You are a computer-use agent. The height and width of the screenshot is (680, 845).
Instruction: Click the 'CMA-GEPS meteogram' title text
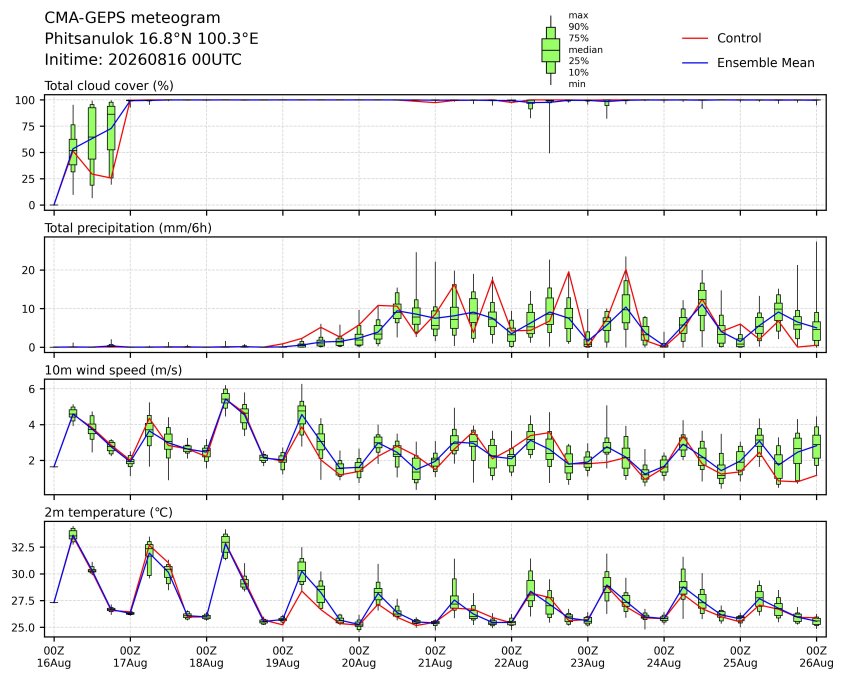pyautogui.click(x=132, y=18)
